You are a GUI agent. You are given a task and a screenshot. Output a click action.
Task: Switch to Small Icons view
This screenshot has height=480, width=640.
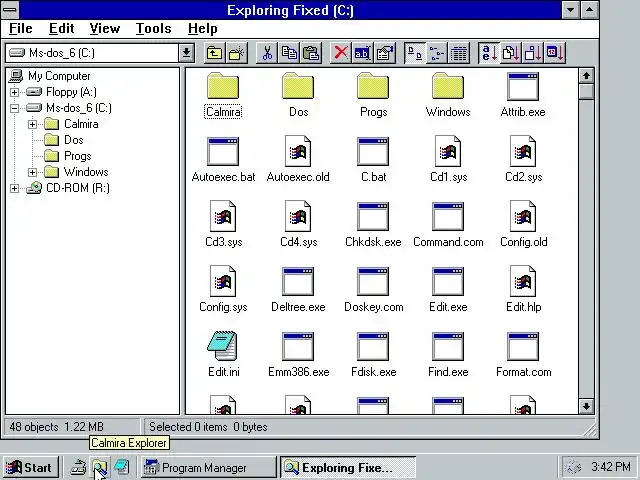437,53
